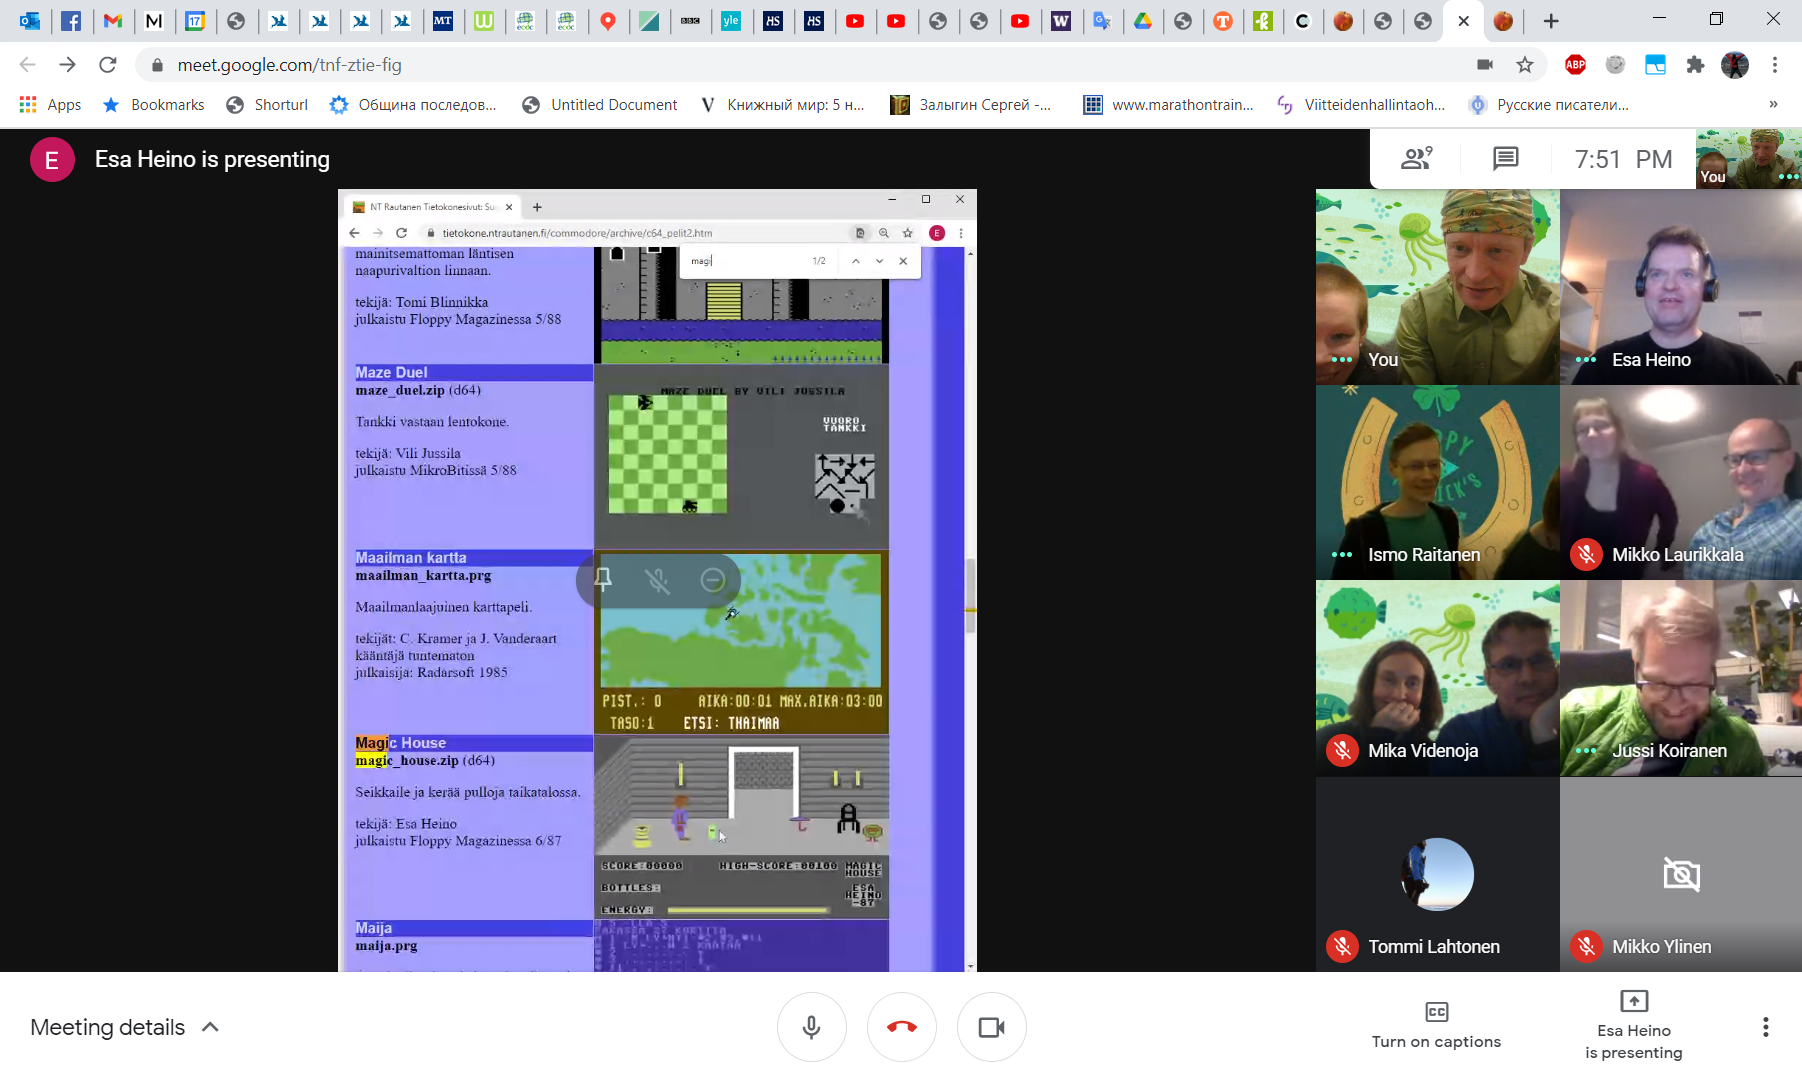Viewport: 1802px width, 1080px height.
Task: Click the AdBlock Plus extension icon
Action: pos(1575,65)
